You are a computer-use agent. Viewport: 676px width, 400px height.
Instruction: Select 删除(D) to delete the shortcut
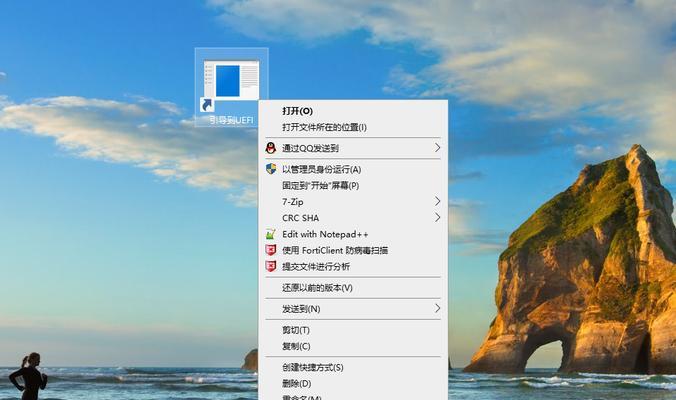[x=296, y=383]
